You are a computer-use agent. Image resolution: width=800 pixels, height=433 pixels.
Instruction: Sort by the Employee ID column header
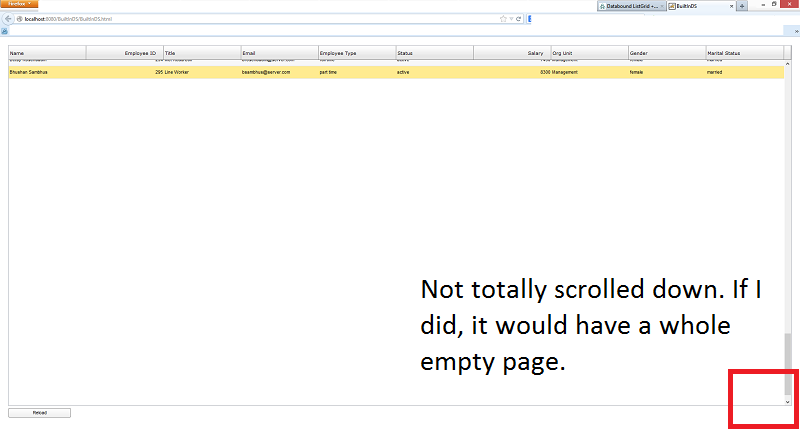pos(123,53)
